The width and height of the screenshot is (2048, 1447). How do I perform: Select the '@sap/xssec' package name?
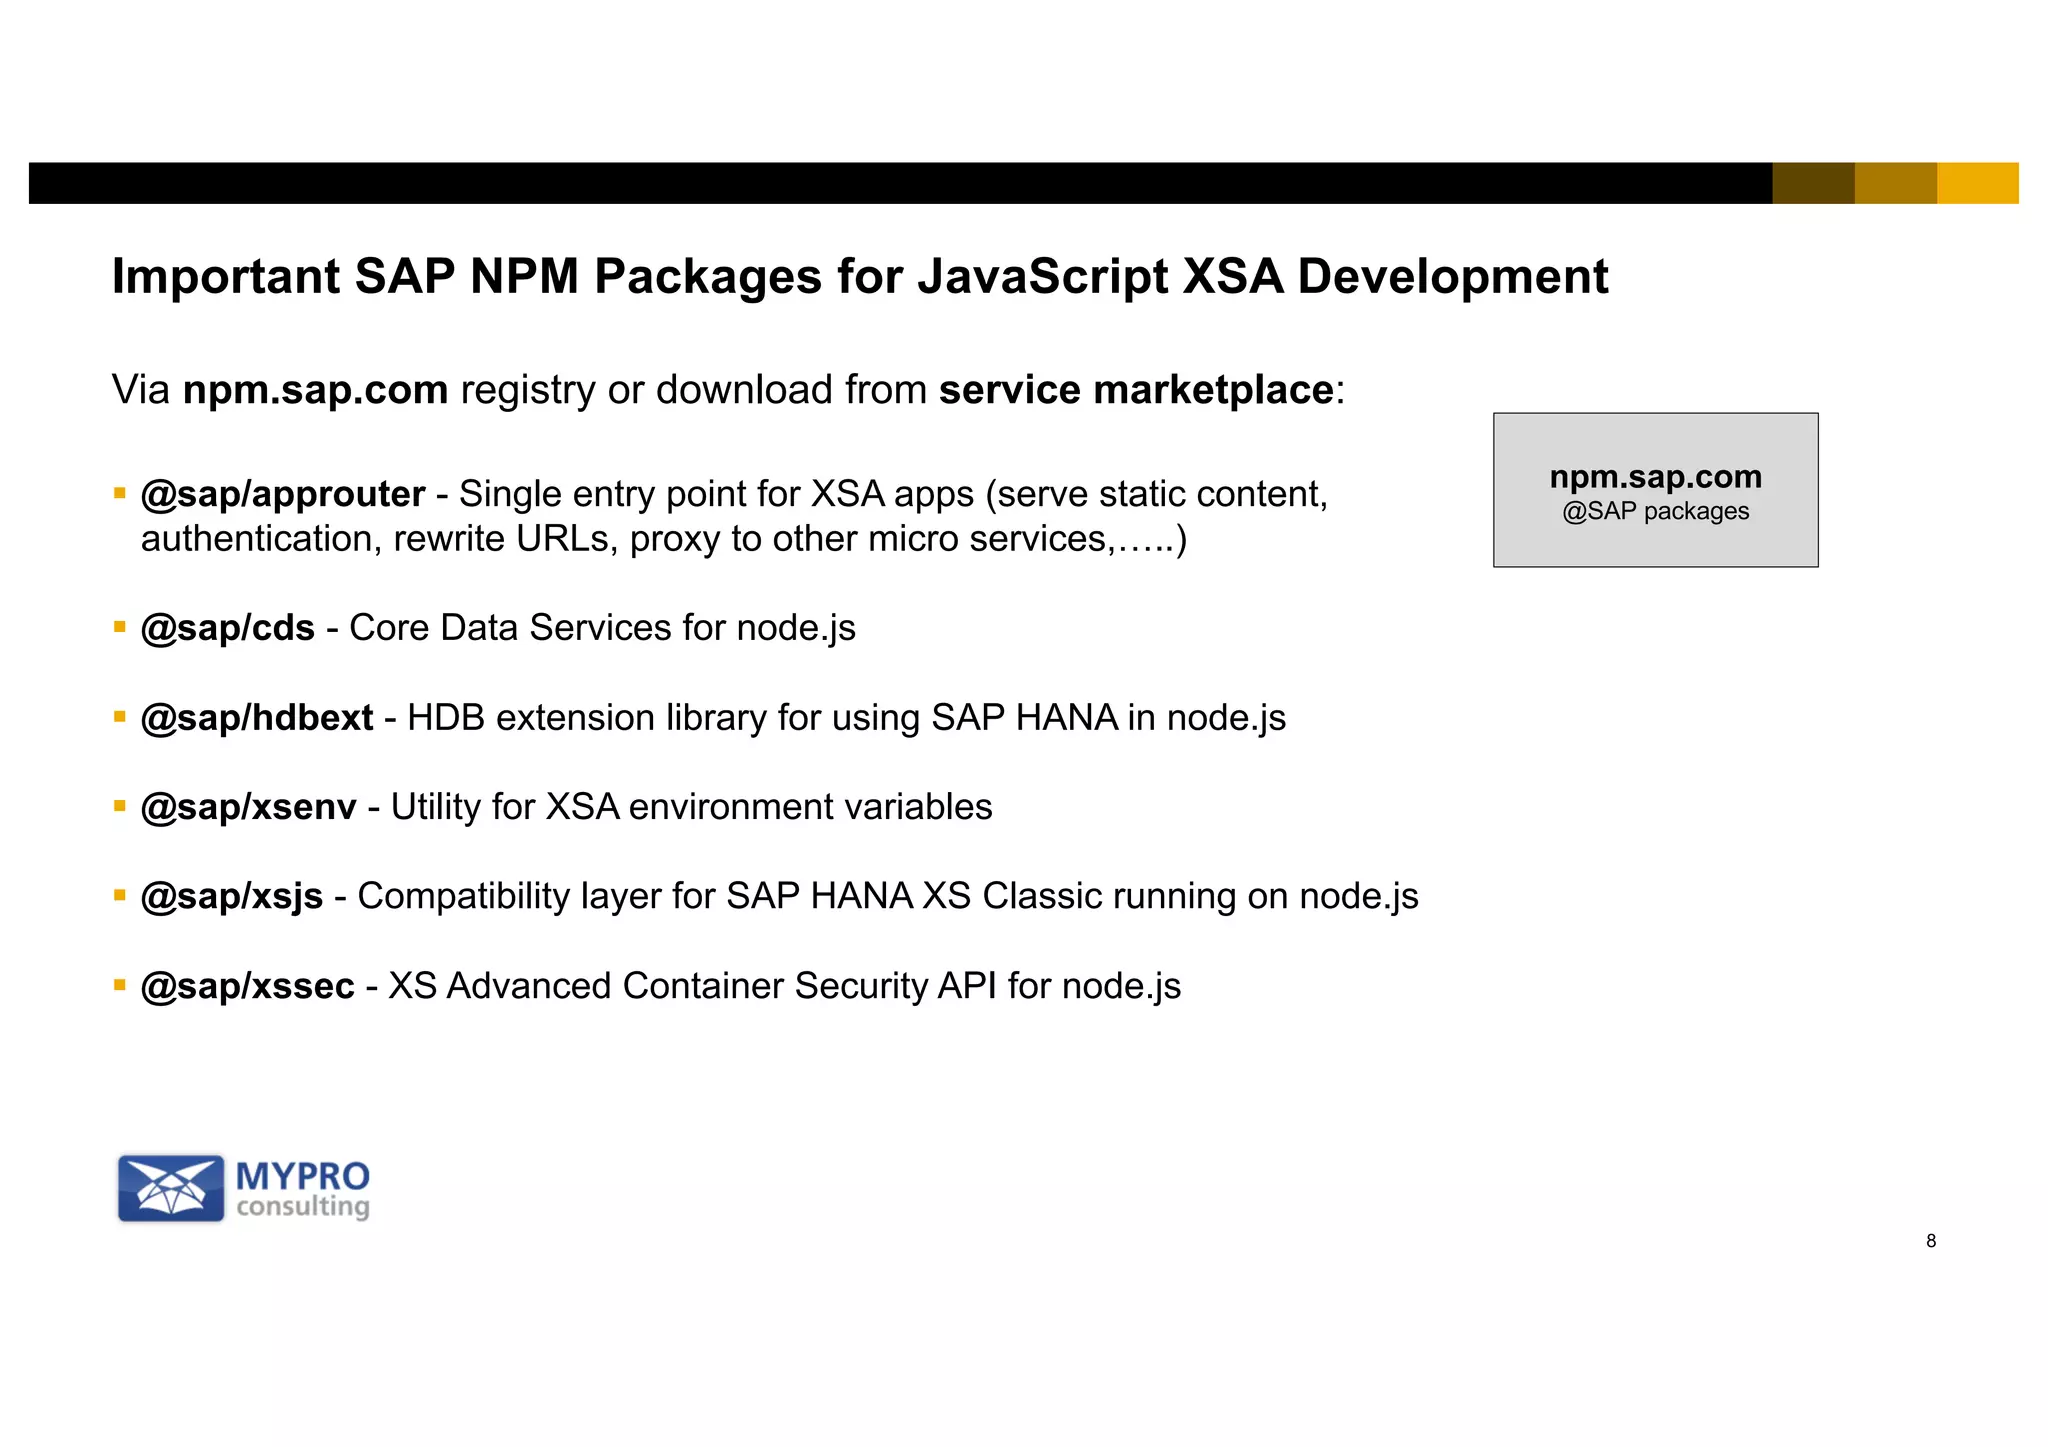coord(248,986)
